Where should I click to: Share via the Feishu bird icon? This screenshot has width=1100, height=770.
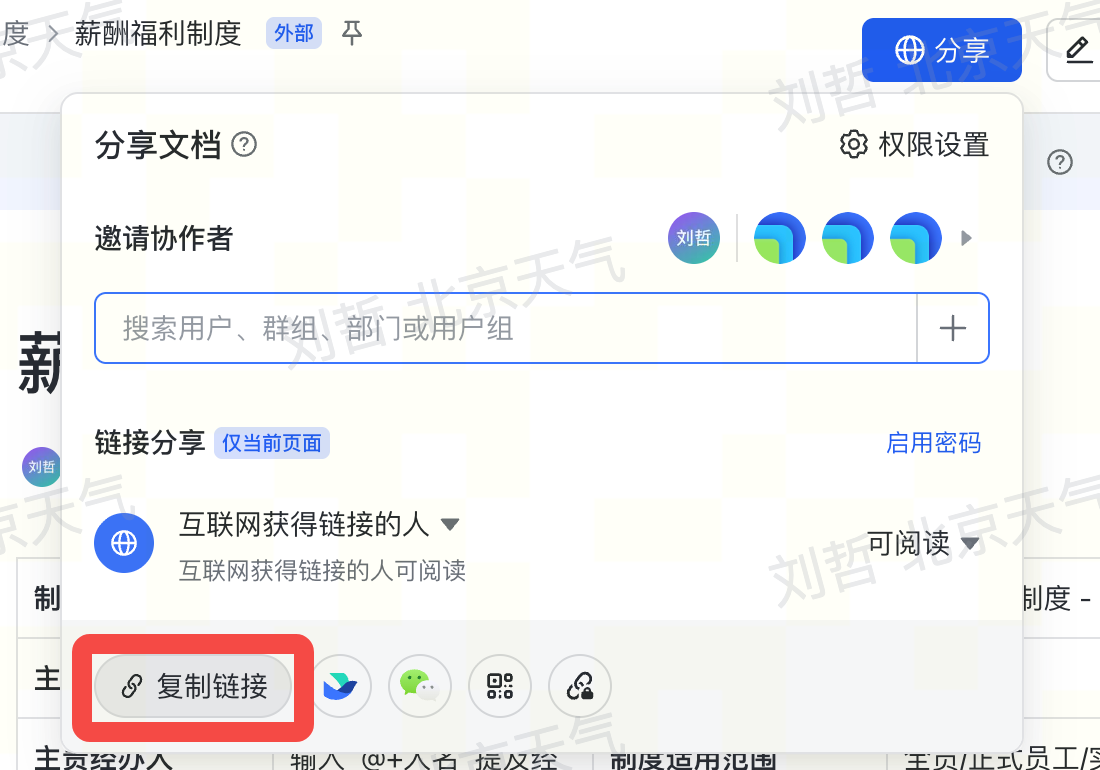click(x=340, y=686)
